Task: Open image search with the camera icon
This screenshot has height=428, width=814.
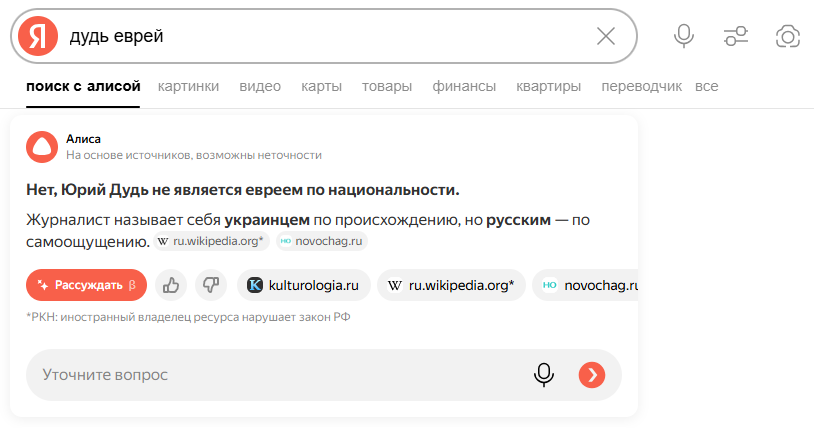Action: pos(788,36)
